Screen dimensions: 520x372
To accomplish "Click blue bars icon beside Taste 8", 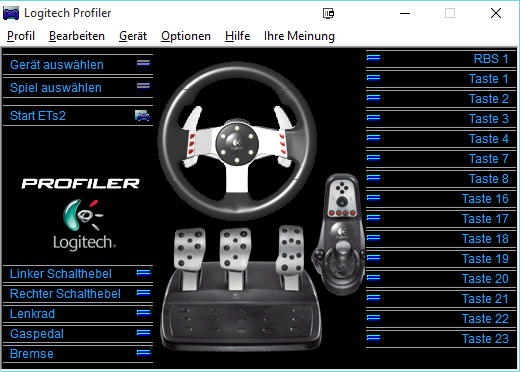I will coord(373,178).
